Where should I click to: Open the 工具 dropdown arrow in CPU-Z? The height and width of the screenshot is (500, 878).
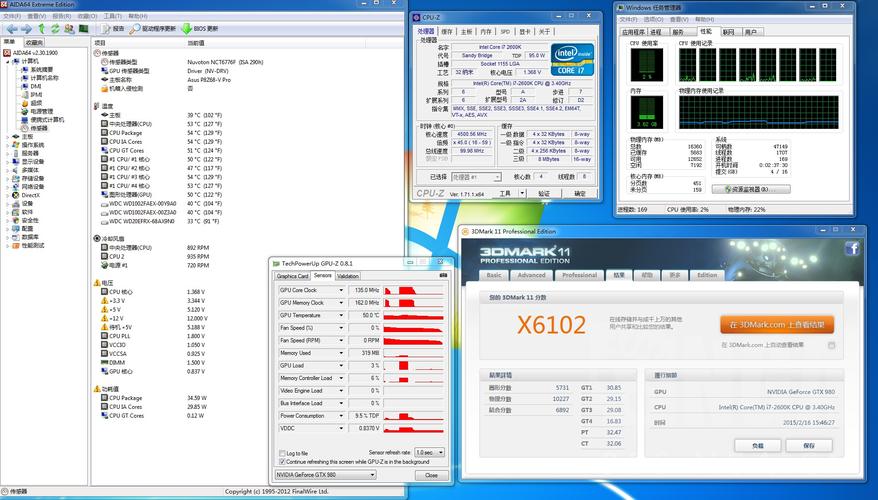click(522, 193)
